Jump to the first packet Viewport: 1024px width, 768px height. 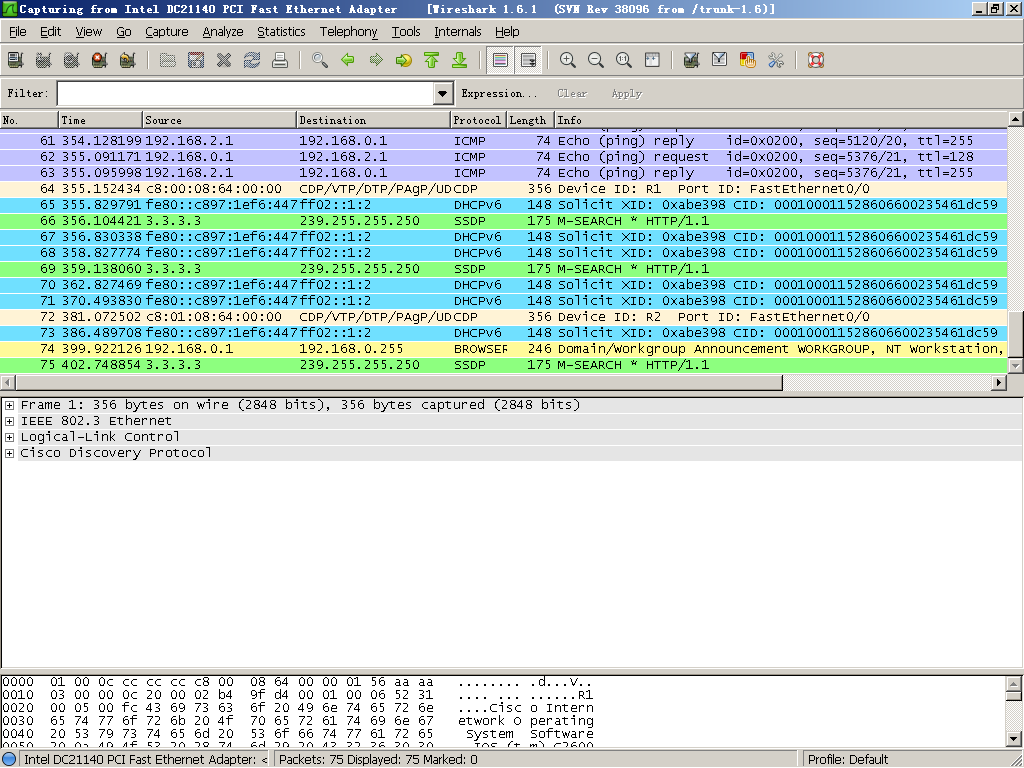click(432, 60)
